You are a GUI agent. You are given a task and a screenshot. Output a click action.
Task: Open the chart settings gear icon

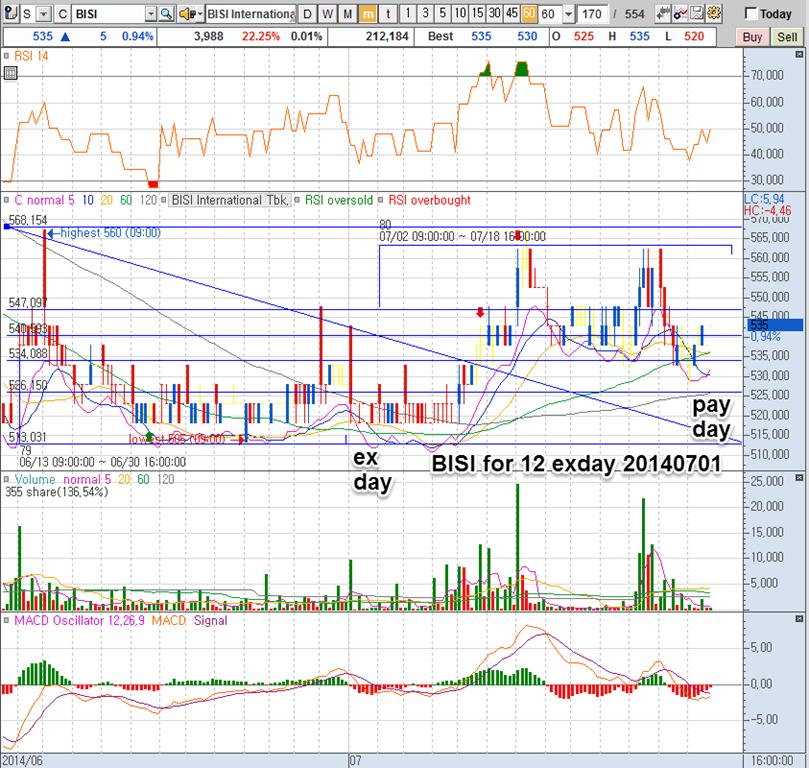pos(715,13)
